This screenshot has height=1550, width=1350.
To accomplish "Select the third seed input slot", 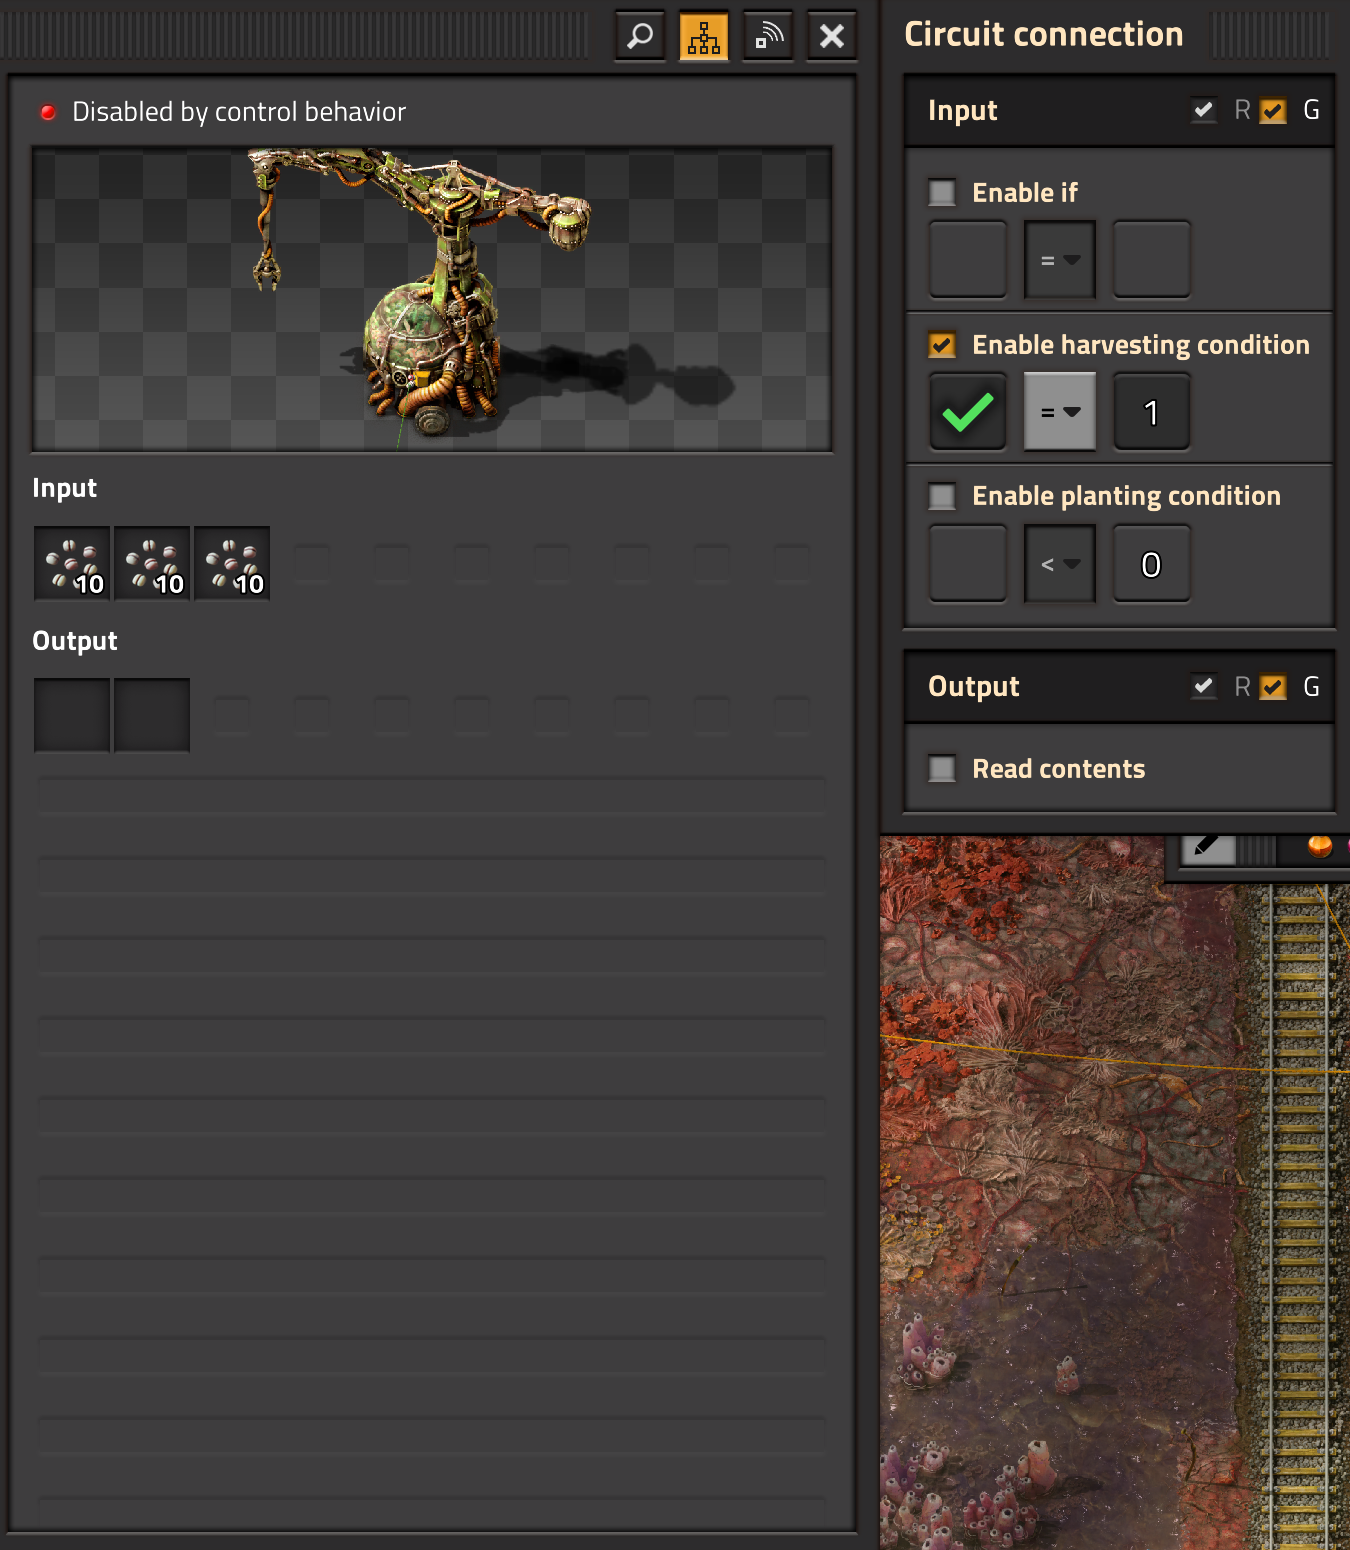I will click(232, 564).
